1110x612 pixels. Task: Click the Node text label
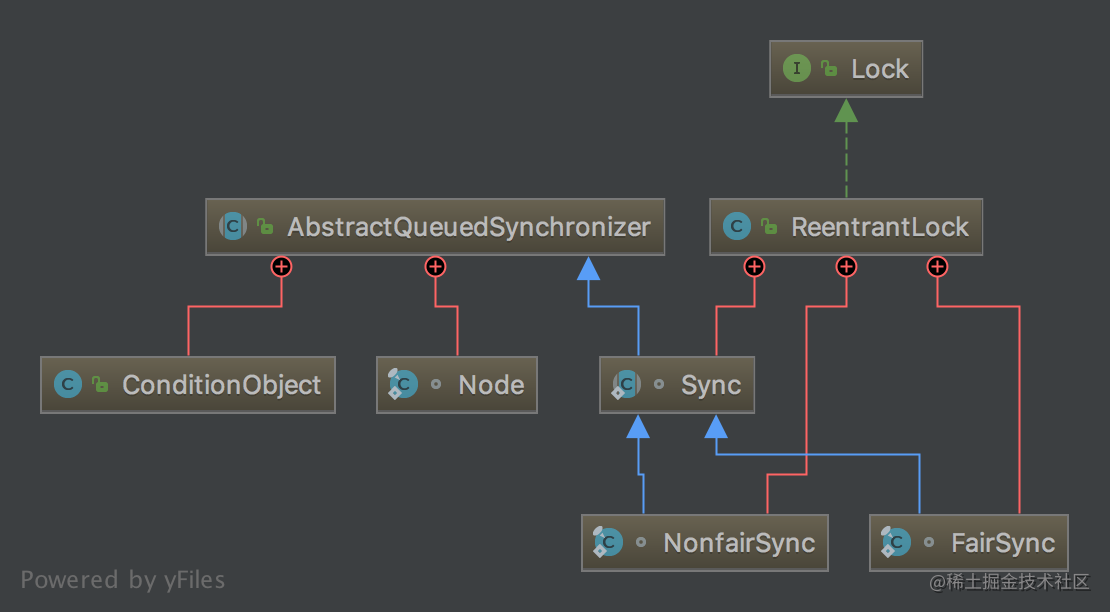491,385
